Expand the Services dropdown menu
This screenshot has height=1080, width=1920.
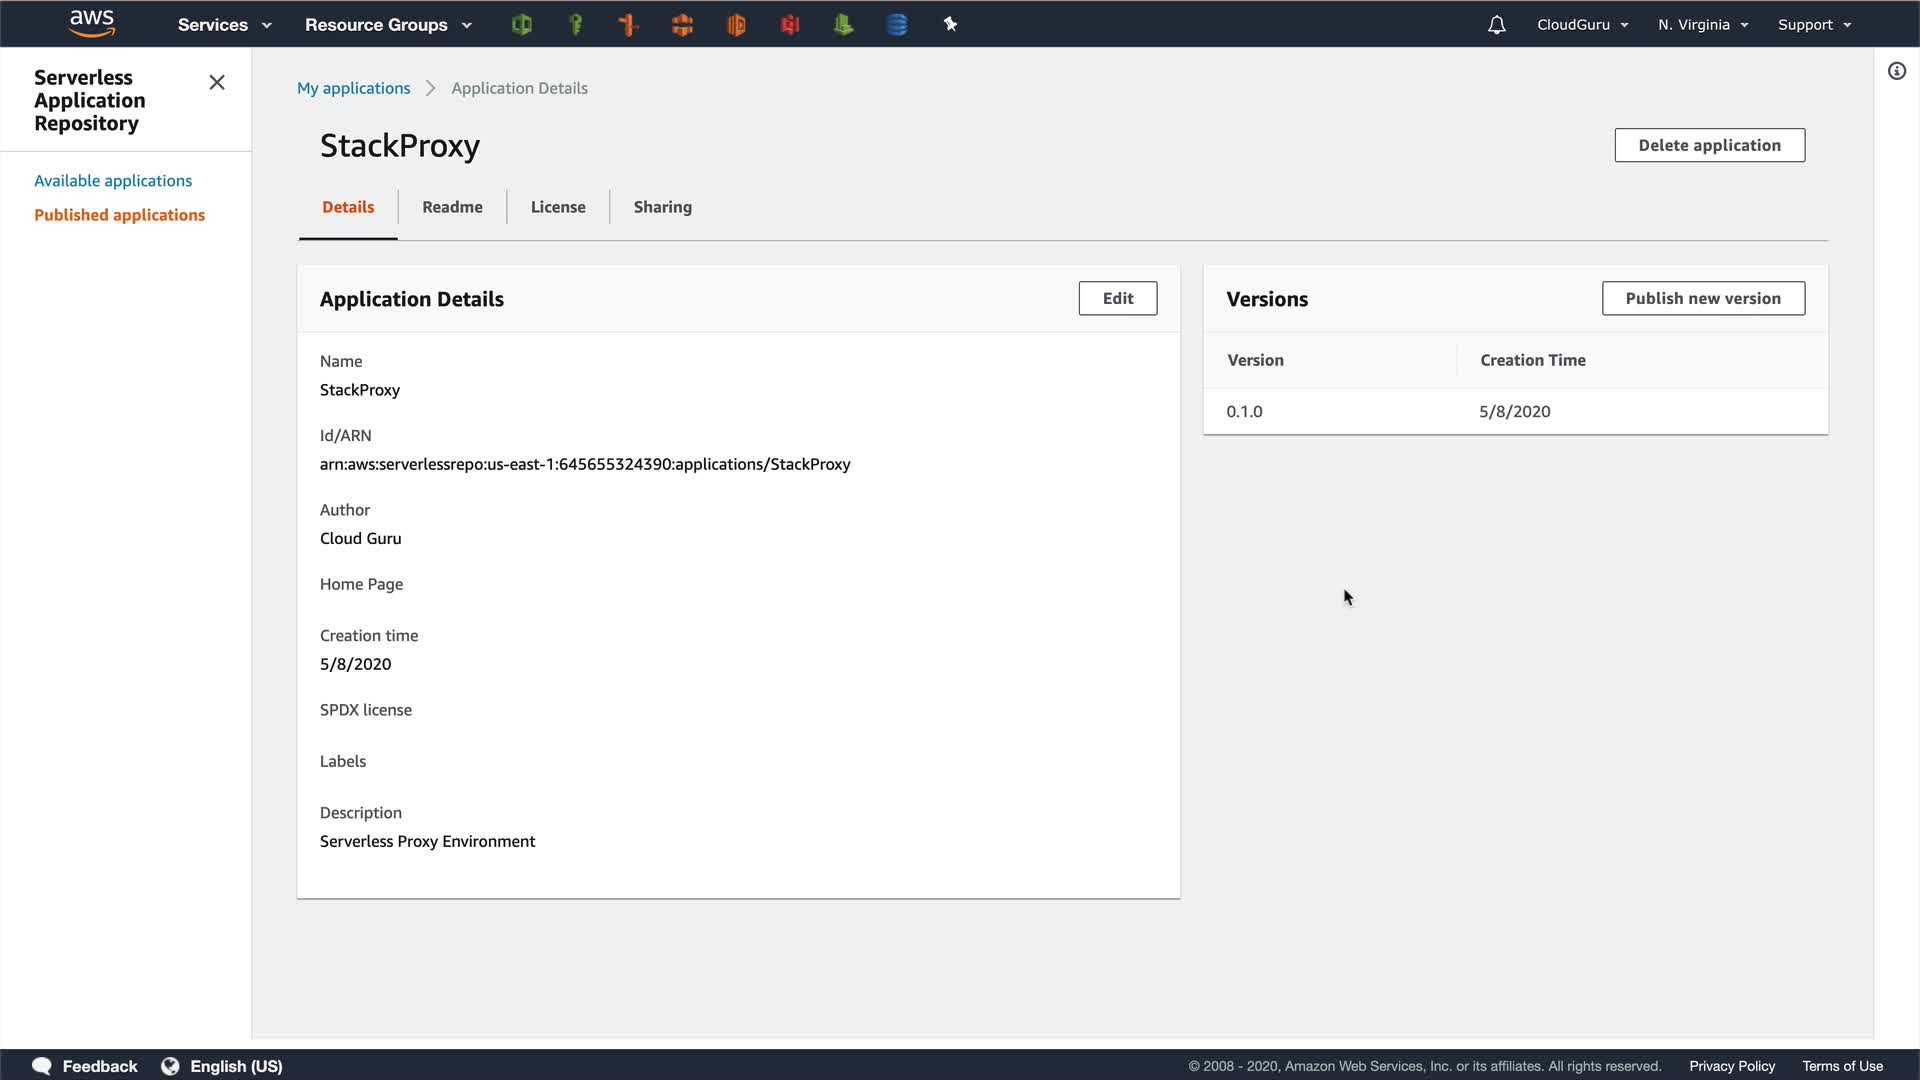(x=224, y=25)
